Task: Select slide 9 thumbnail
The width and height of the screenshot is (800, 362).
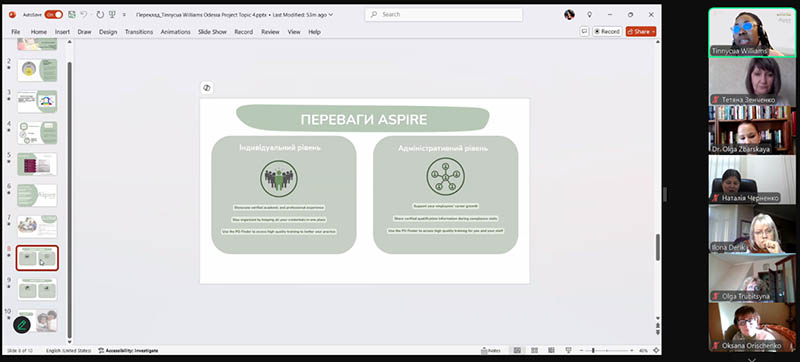Action: (37, 289)
